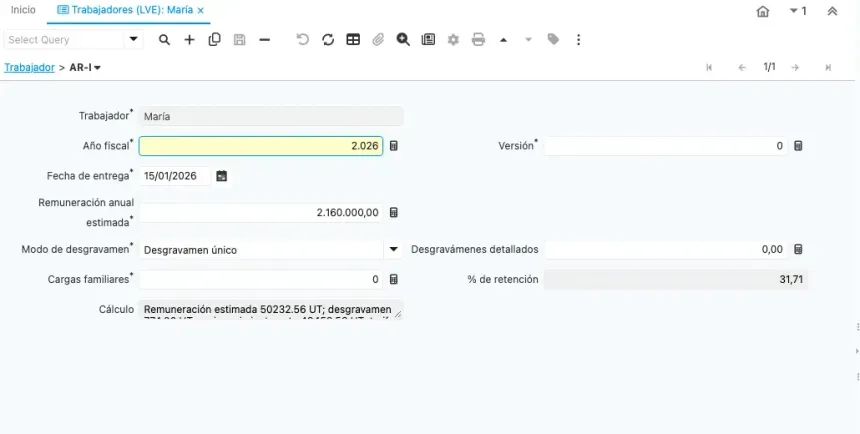The height and width of the screenshot is (434, 860).
Task: Go to previous record arrow
Action: (x=742, y=67)
